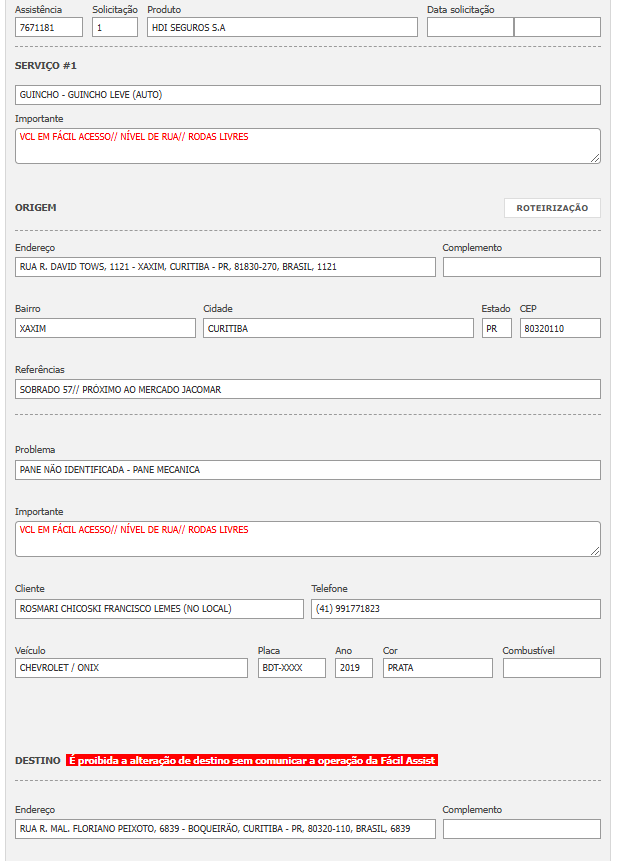
Task: Click the ROTEIRIZAÇÃO button
Action: tap(552, 208)
